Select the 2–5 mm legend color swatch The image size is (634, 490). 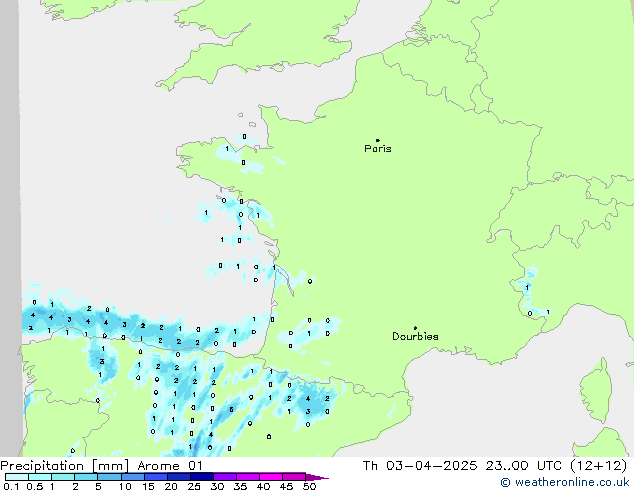coord(86,477)
